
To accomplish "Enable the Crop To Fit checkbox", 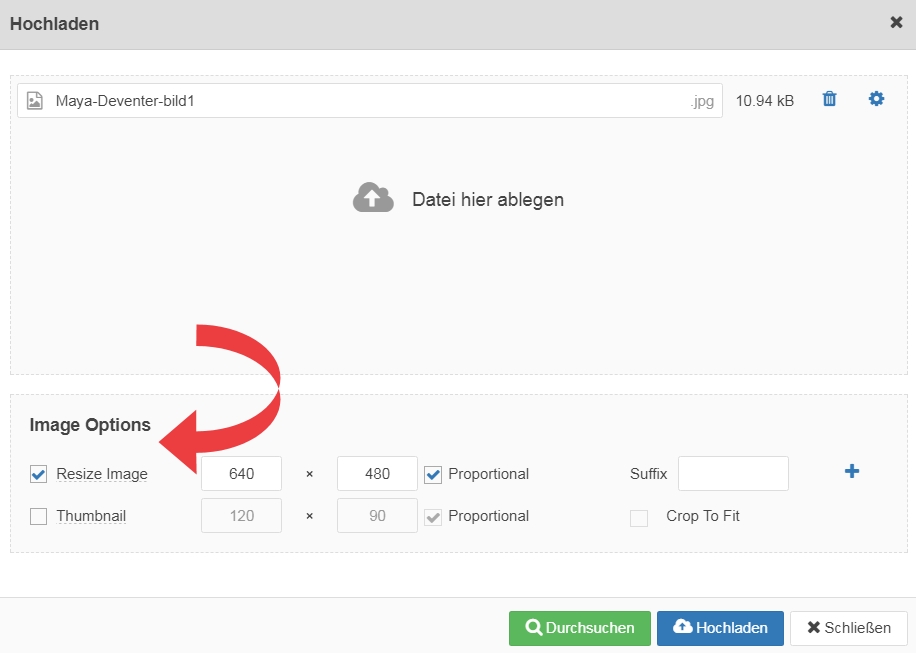I will pos(638,517).
